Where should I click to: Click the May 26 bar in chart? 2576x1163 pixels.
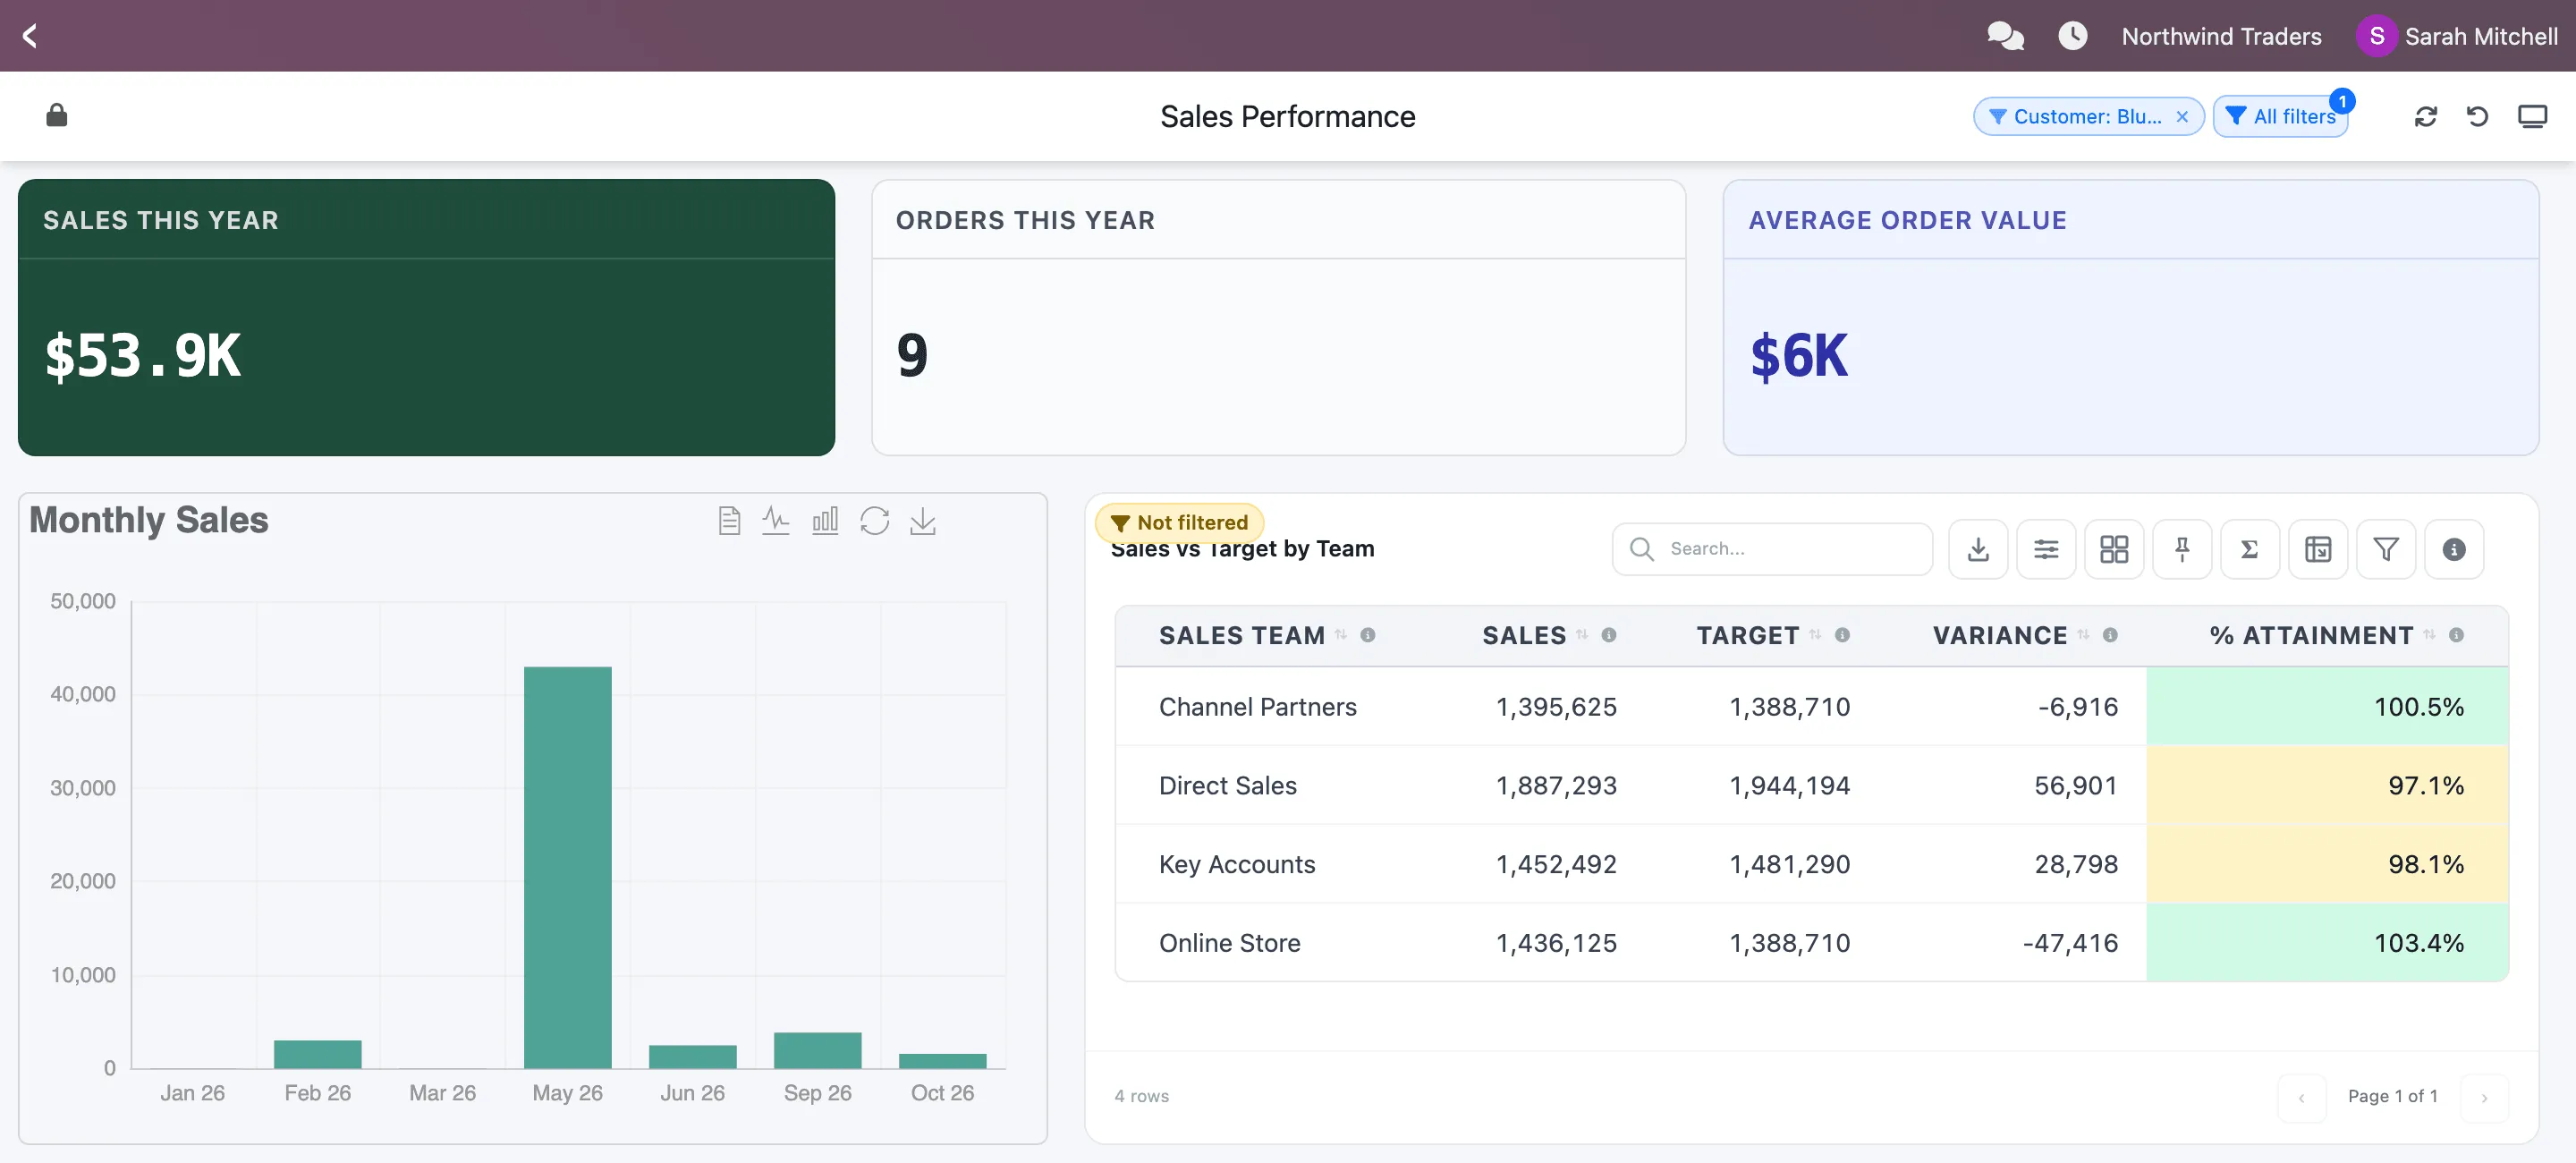[567, 867]
